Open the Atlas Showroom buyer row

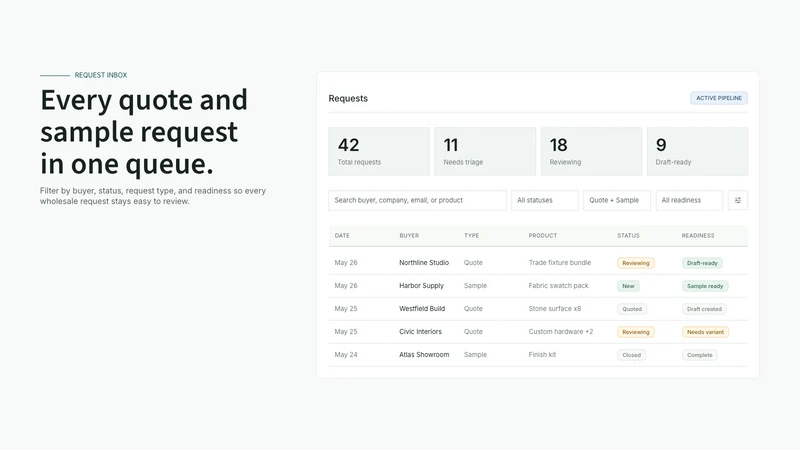tap(538, 355)
